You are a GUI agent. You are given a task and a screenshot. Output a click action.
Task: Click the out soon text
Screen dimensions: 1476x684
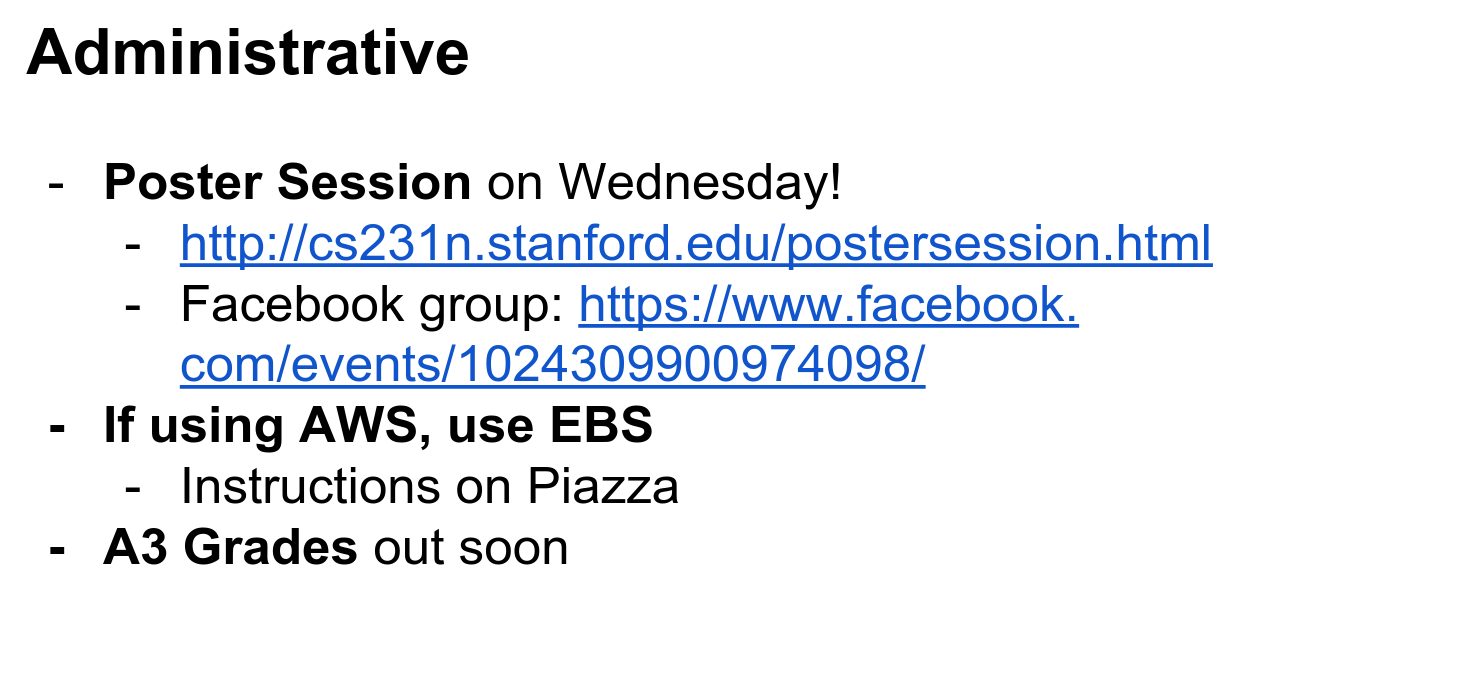(x=470, y=548)
